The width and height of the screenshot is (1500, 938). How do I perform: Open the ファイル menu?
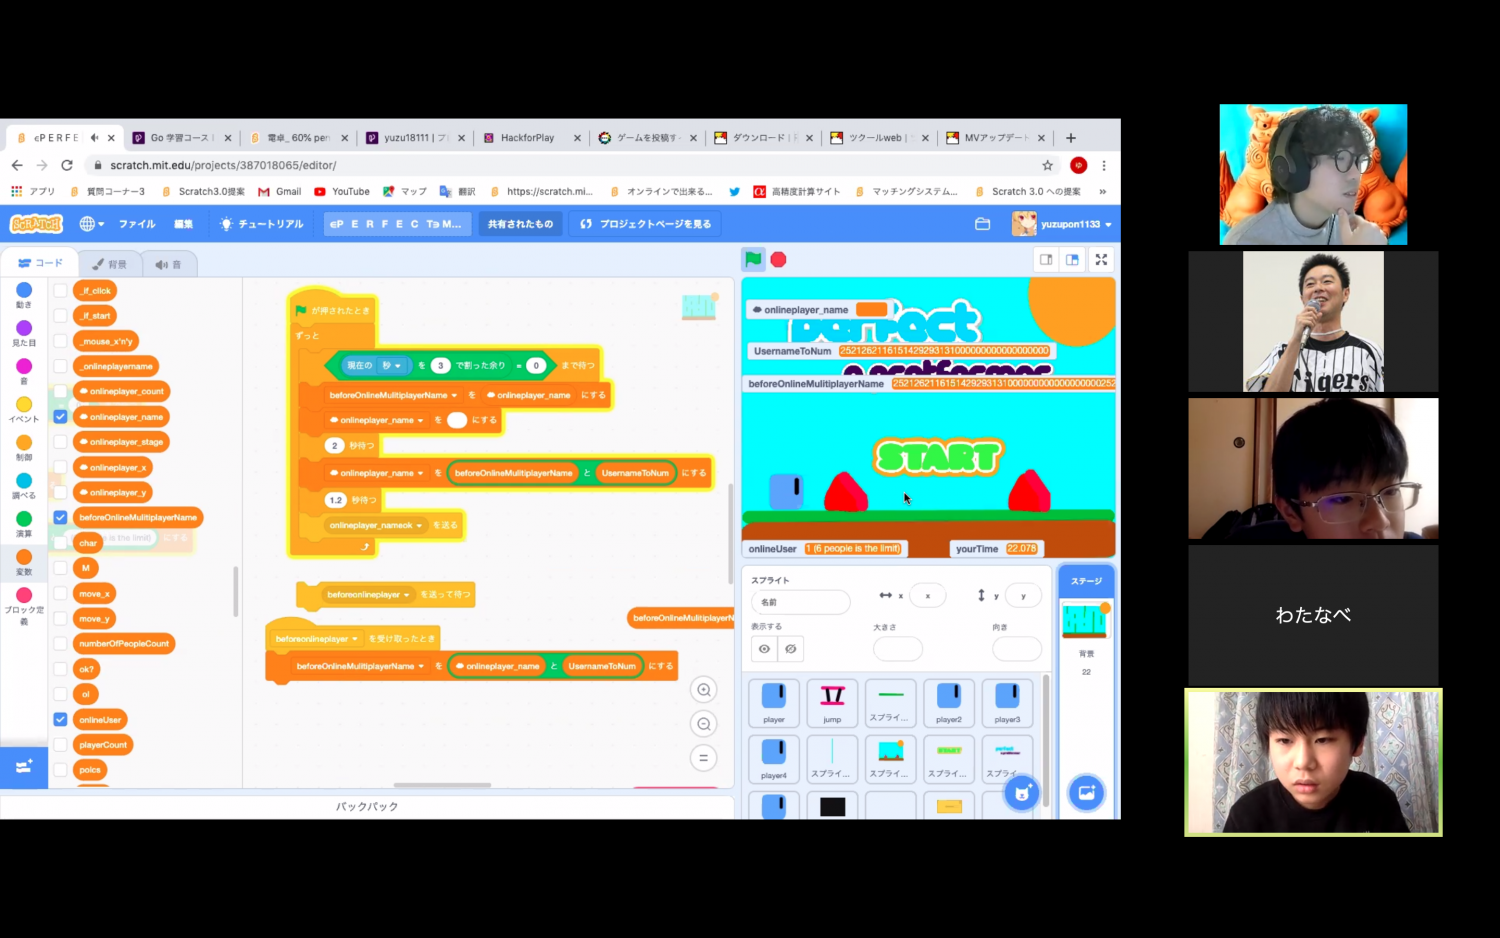point(137,224)
